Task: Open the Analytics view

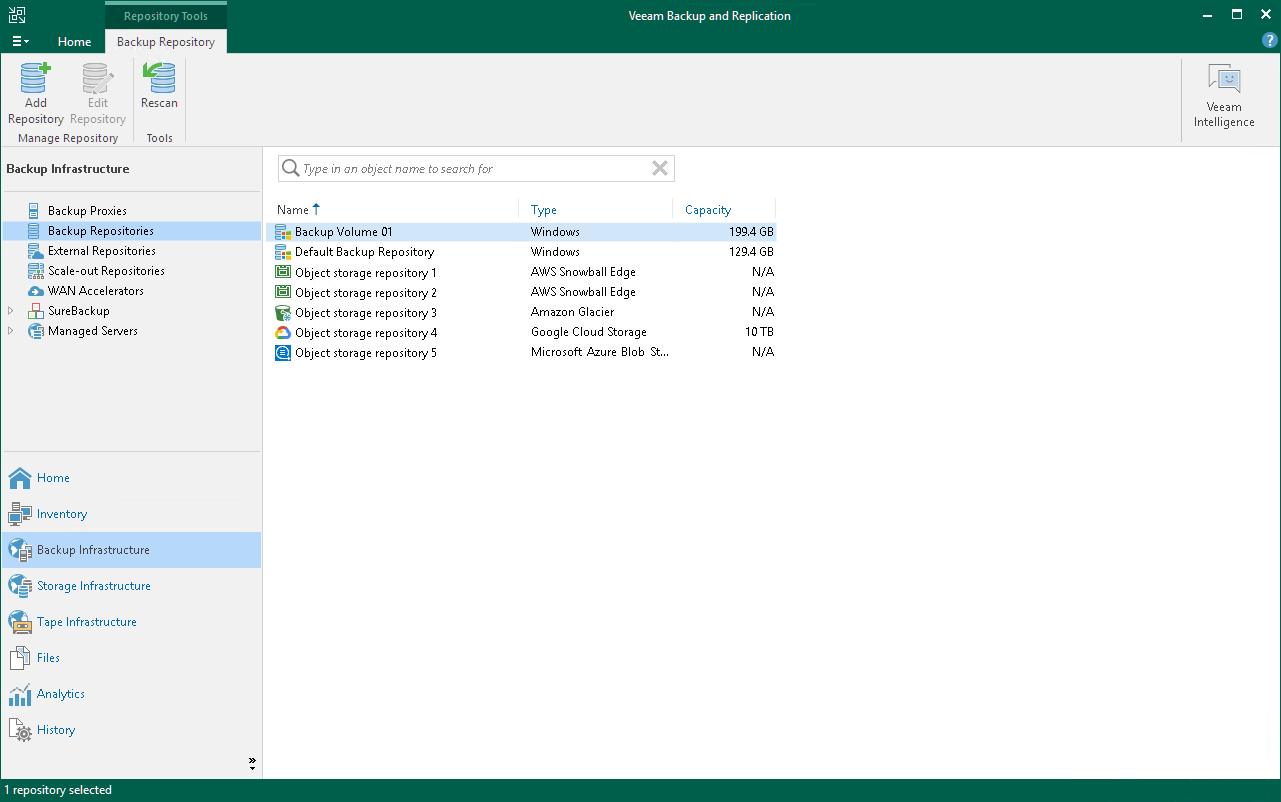Action: 60,694
